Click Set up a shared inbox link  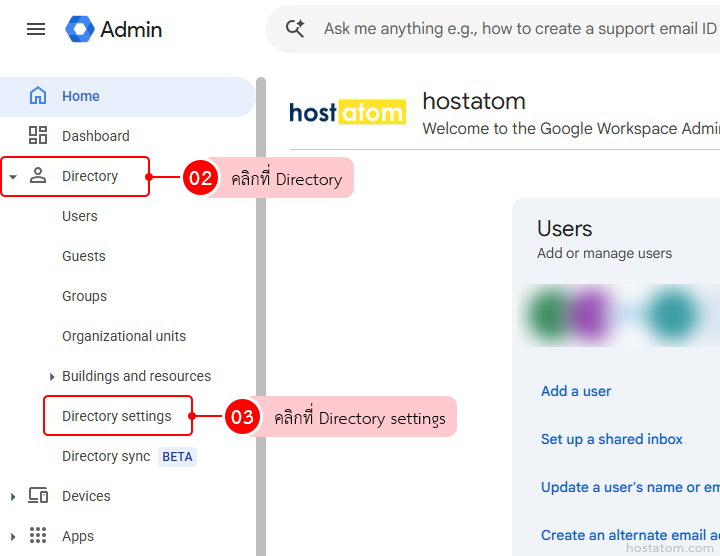pyautogui.click(x=612, y=439)
